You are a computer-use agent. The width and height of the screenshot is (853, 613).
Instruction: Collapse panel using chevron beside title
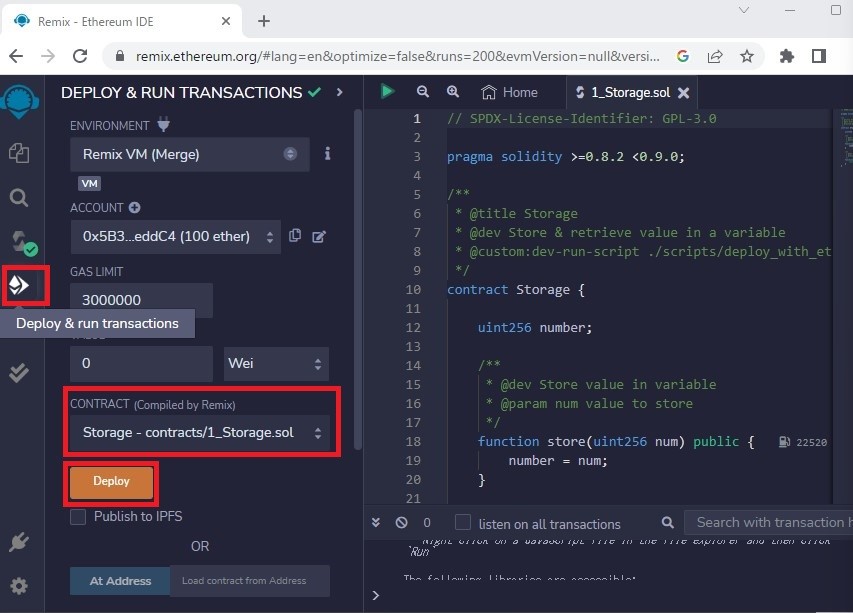[339, 92]
